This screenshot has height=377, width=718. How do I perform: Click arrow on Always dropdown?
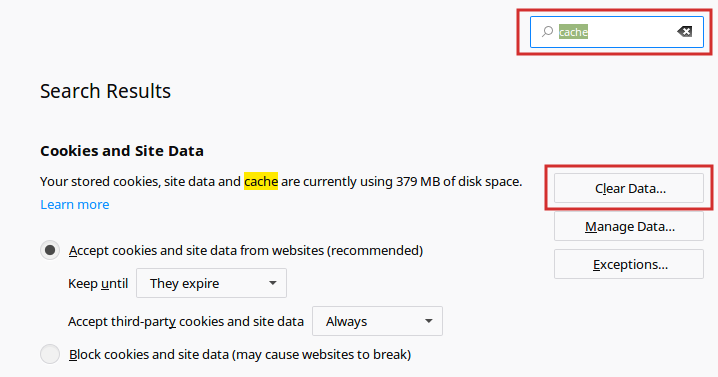coord(429,321)
